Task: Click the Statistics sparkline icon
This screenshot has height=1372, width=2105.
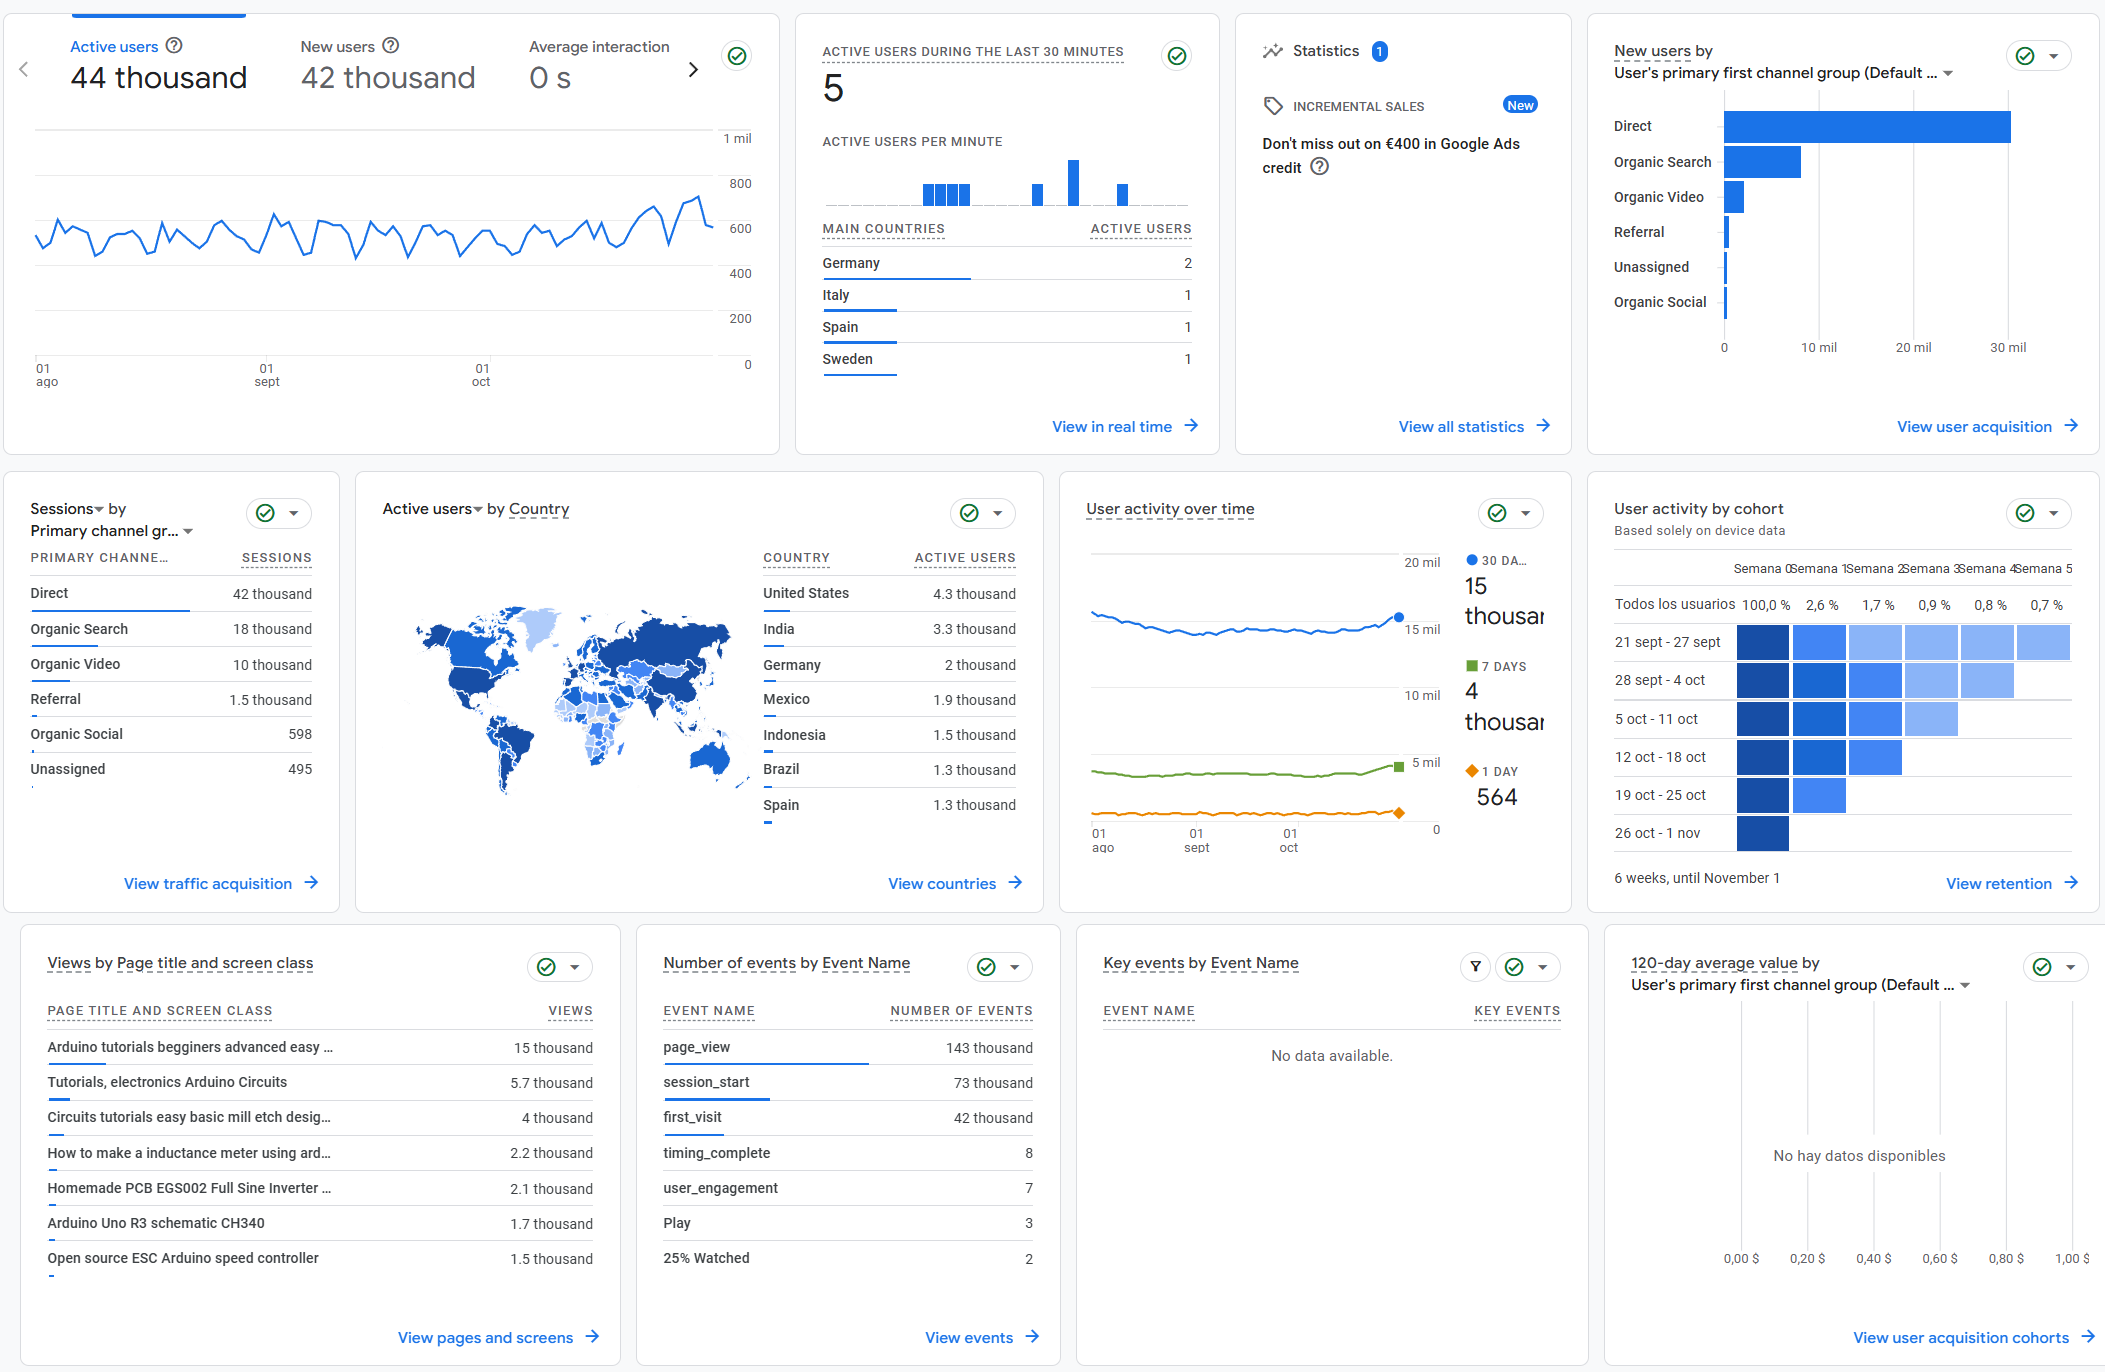Action: [1272, 51]
